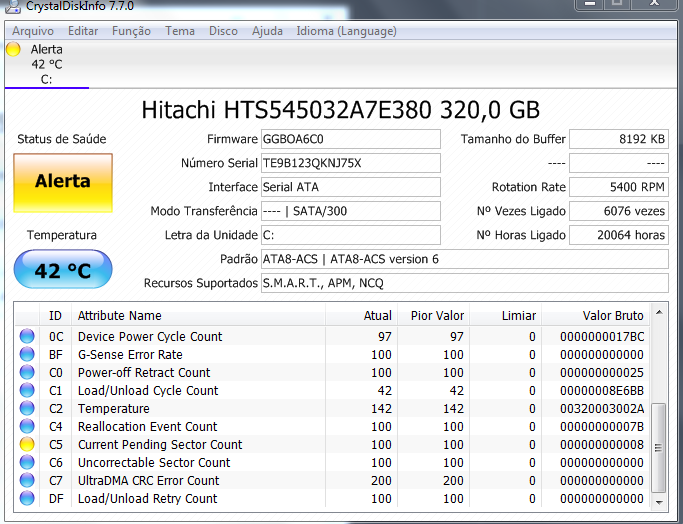Click the 42 °C temperature button
This screenshot has width=683, height=524.
tap(63, 269)
